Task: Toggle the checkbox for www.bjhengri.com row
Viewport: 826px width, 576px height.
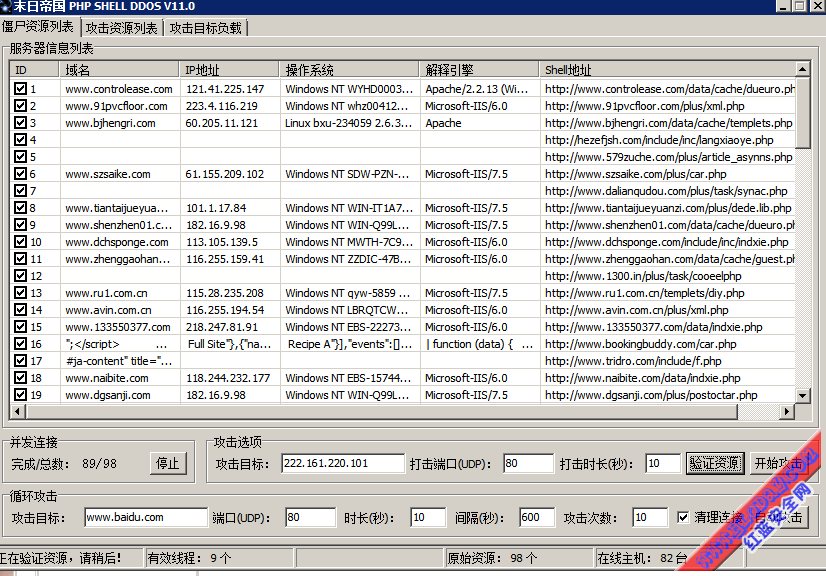Action: point(21,123)
